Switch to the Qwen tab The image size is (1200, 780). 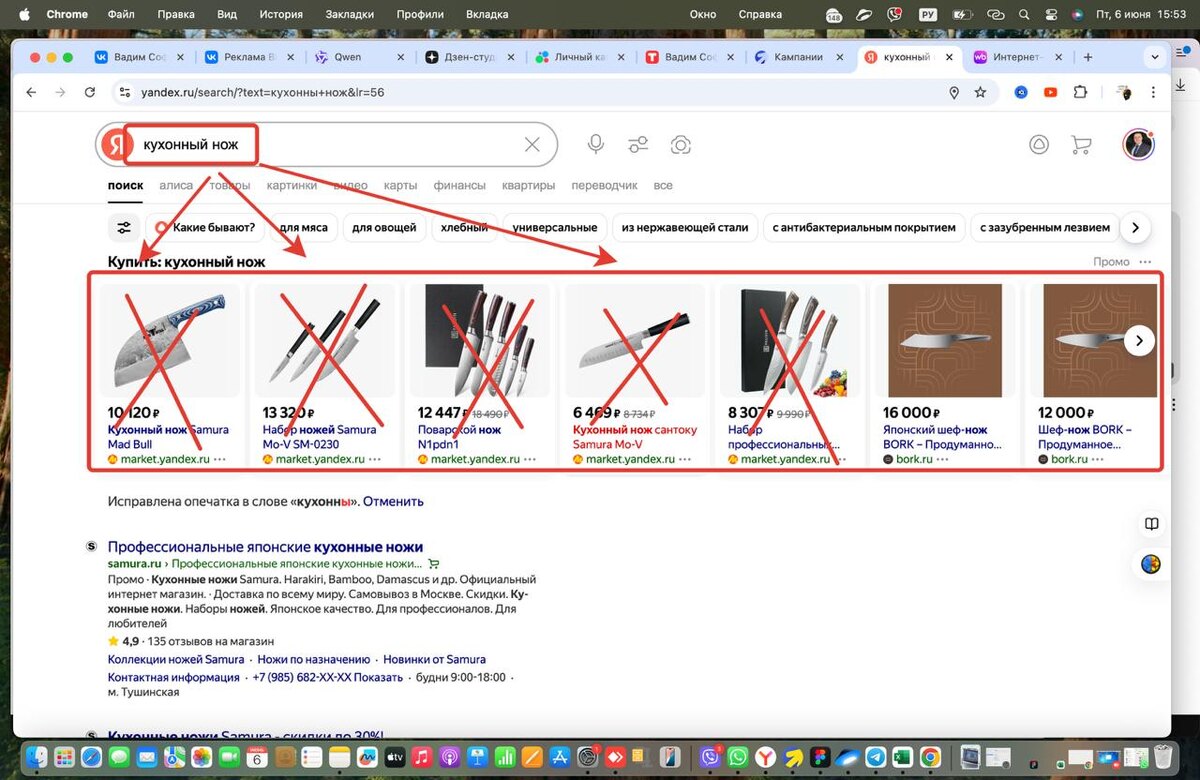358,58
